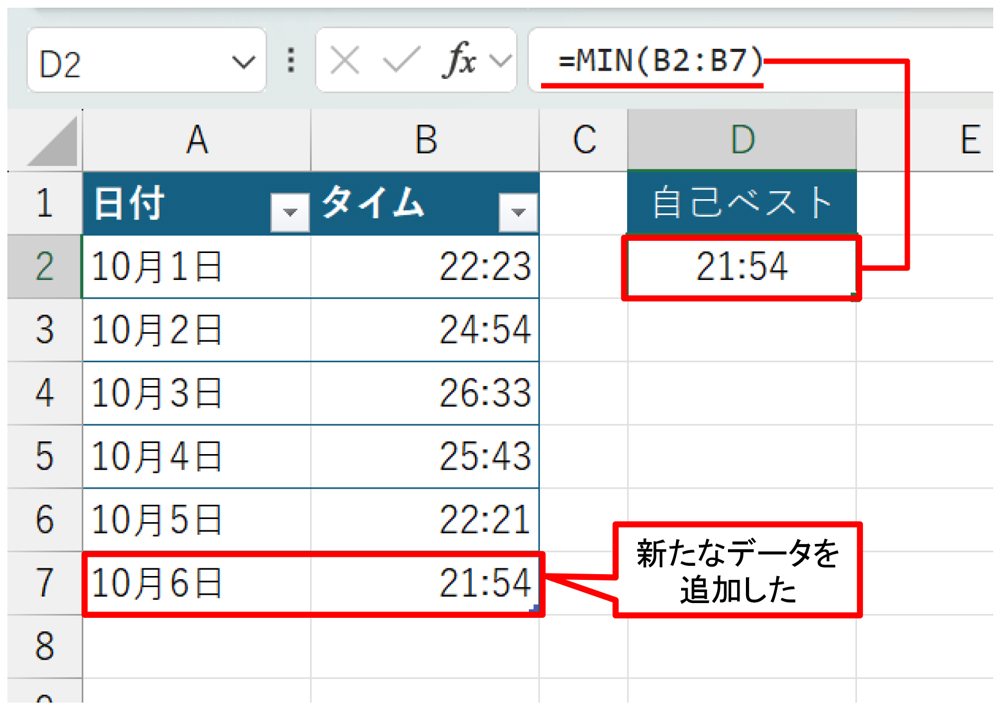Select the cell 10月1日
This screenshot has height=709, width=1000.
196,267
